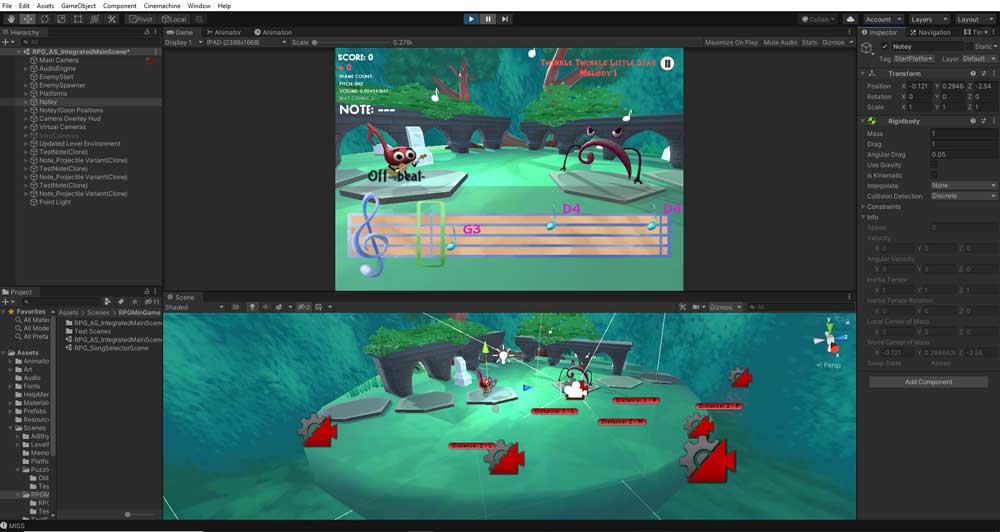Enable Use Gravity checkbox
The height and width of the screenshot is (532, 1000).
[x=934, y=165]
